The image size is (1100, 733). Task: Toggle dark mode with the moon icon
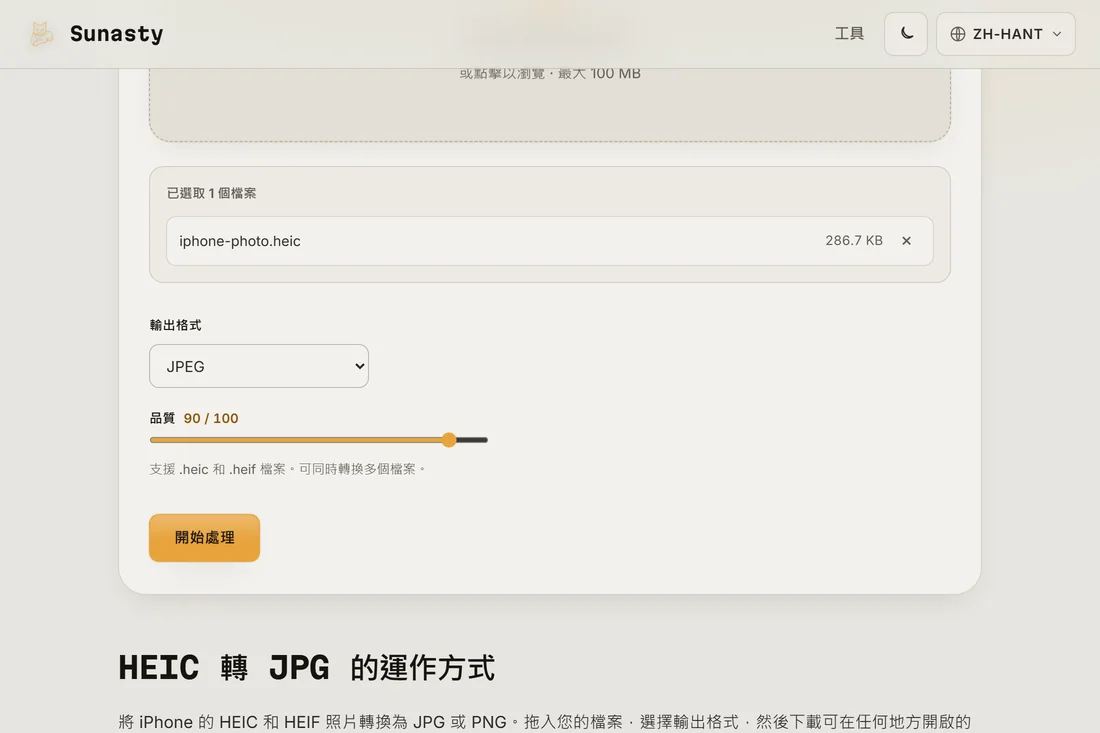tap(906, 34)
